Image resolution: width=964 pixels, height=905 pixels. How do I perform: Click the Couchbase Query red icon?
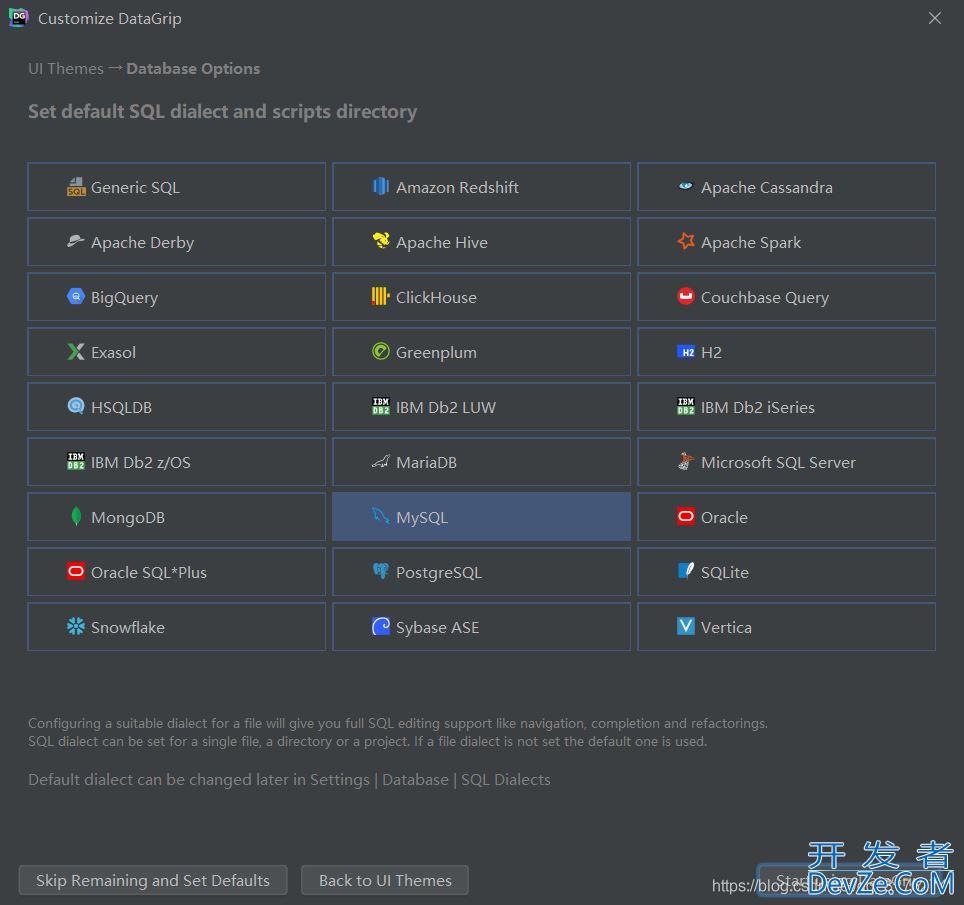[x=685, y=296]
